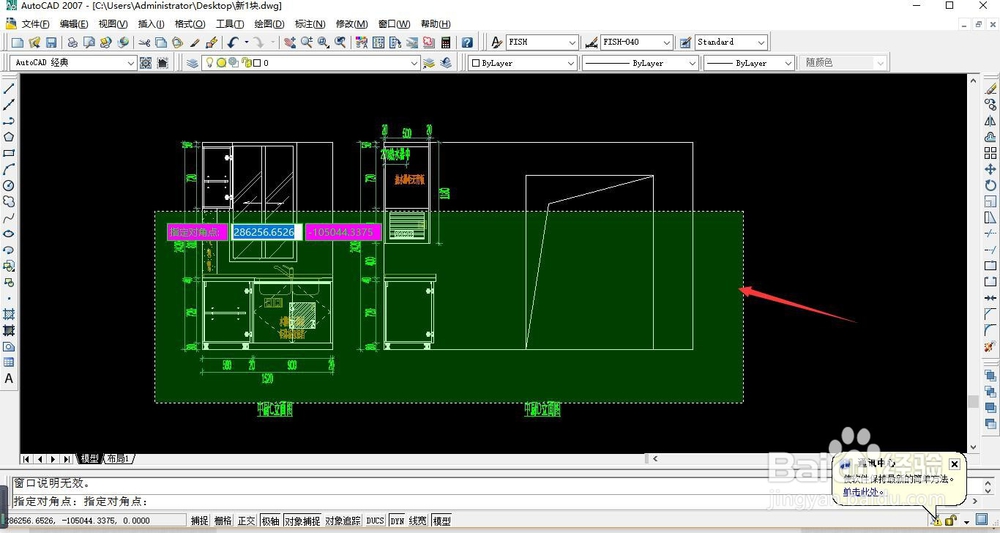
Task: Select the Hatch tool
Action: [9, 314]
